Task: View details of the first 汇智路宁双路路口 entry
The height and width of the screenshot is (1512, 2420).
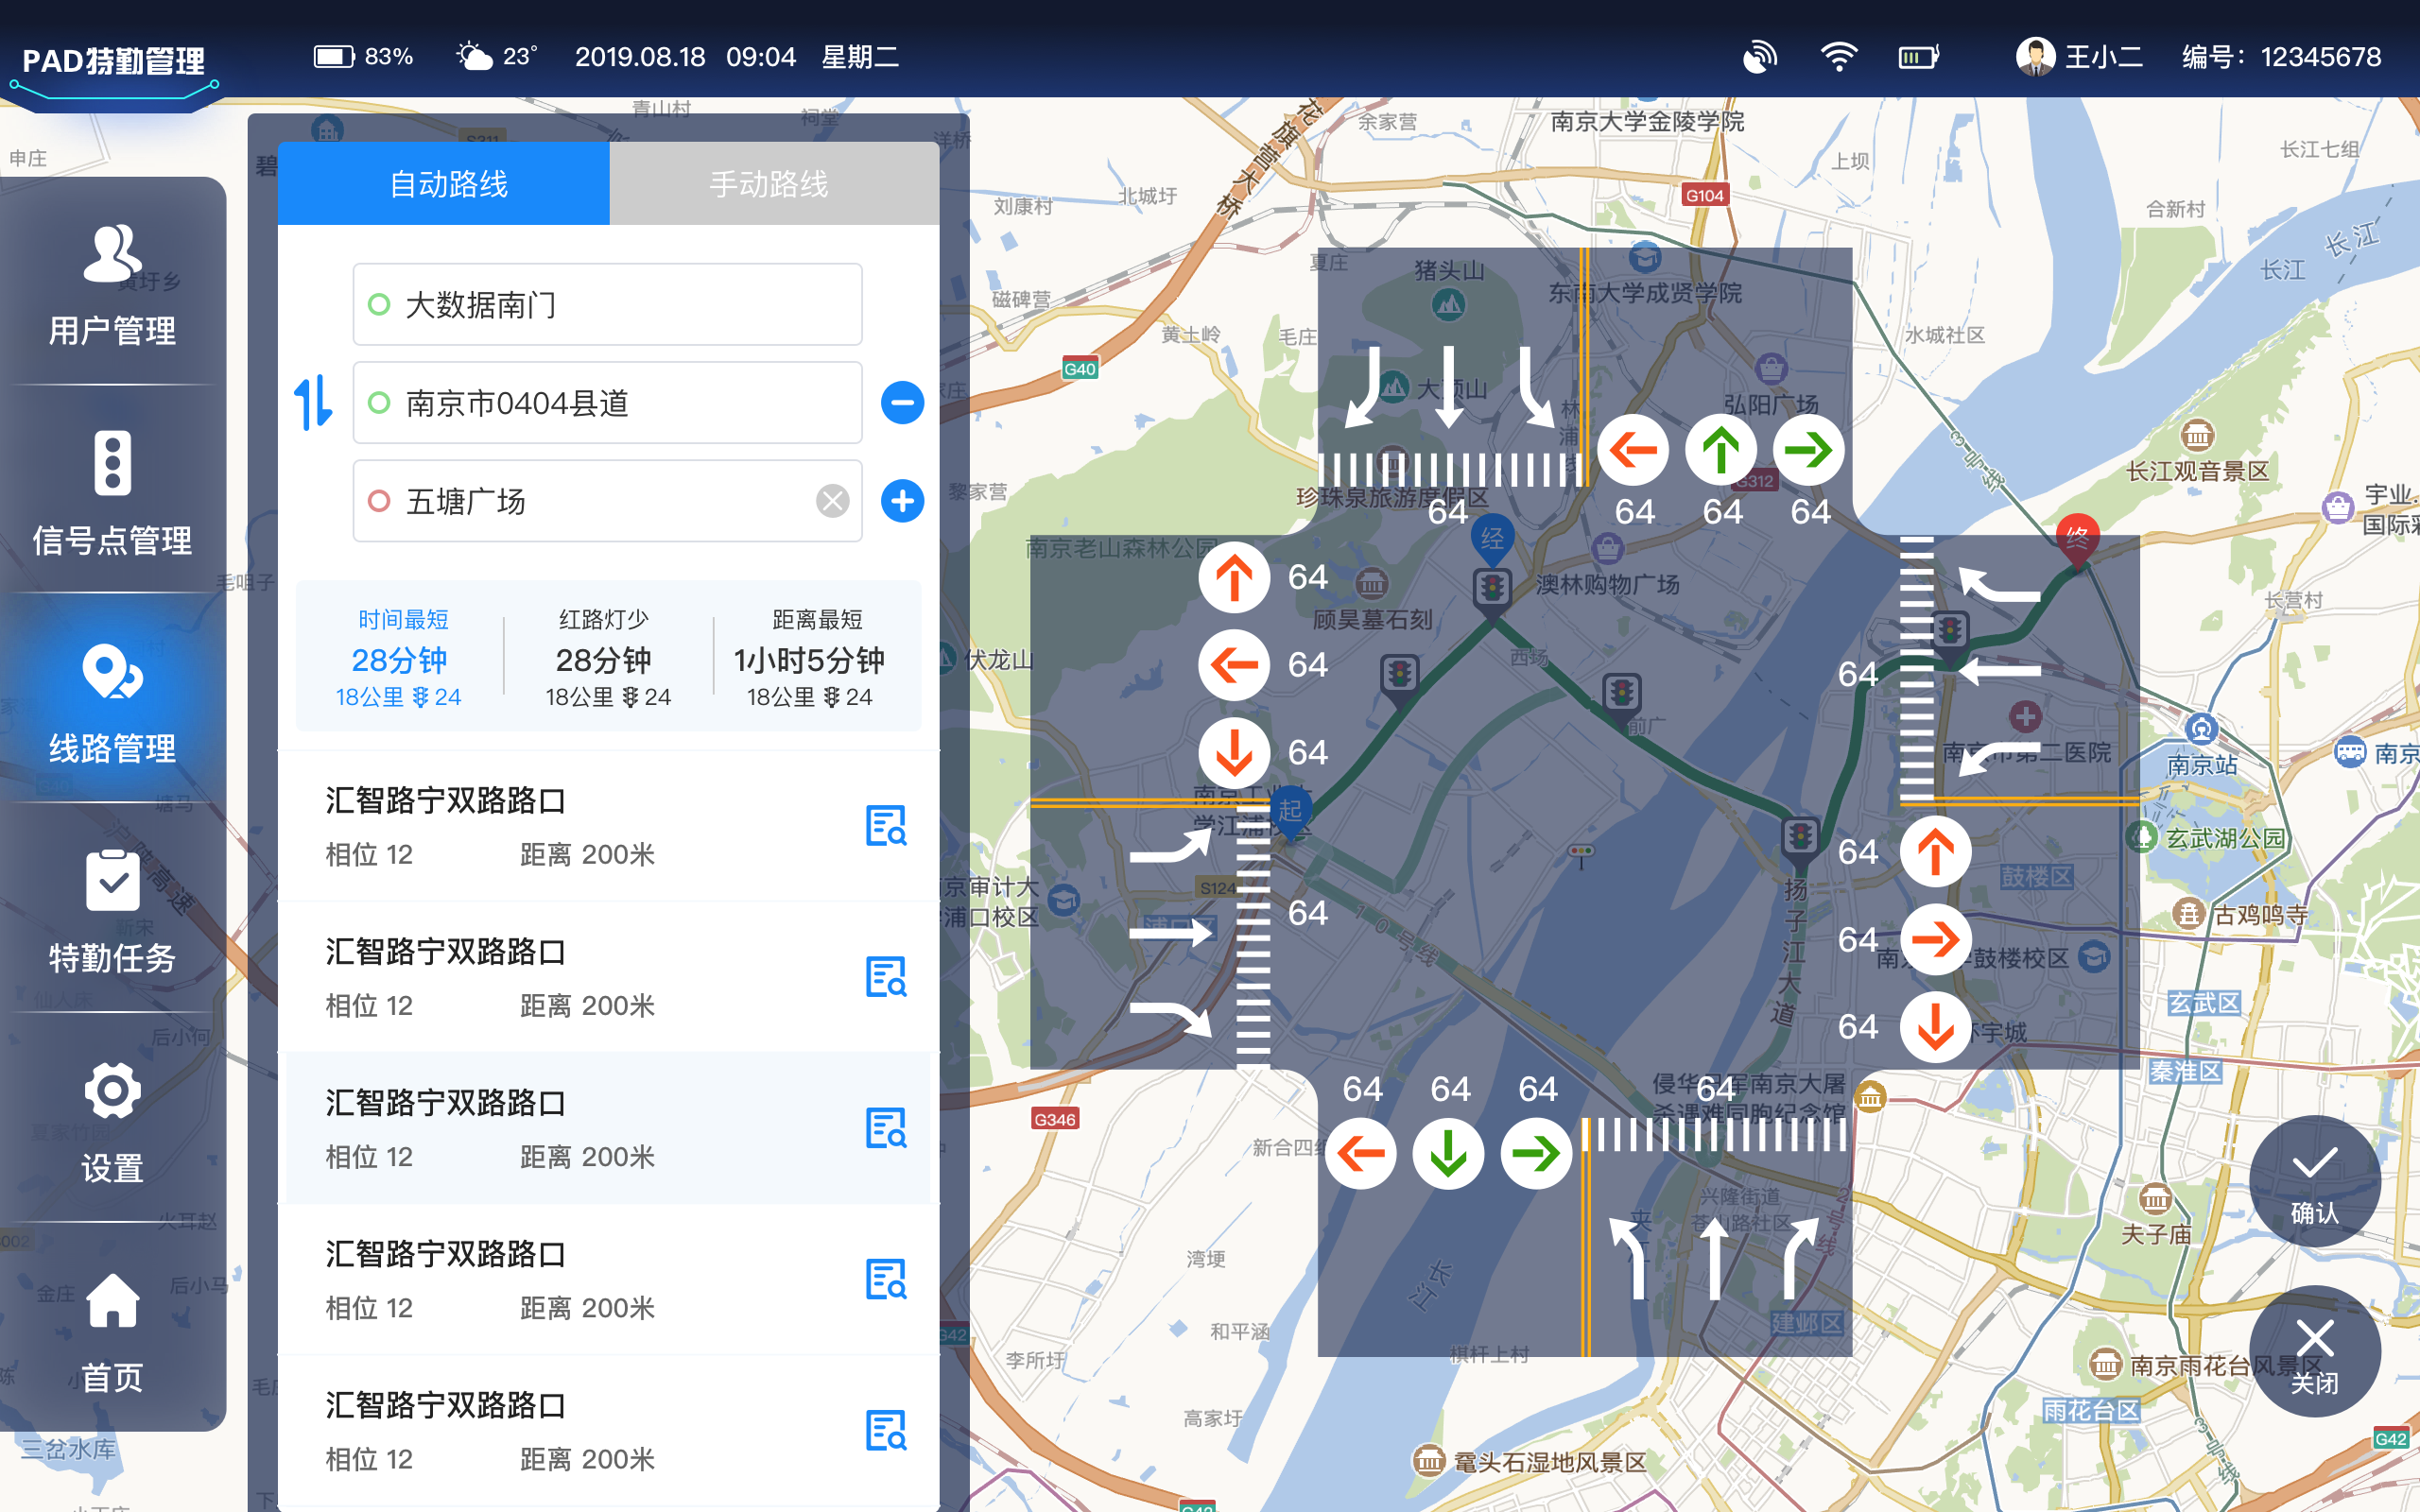Action: point(886,826)
